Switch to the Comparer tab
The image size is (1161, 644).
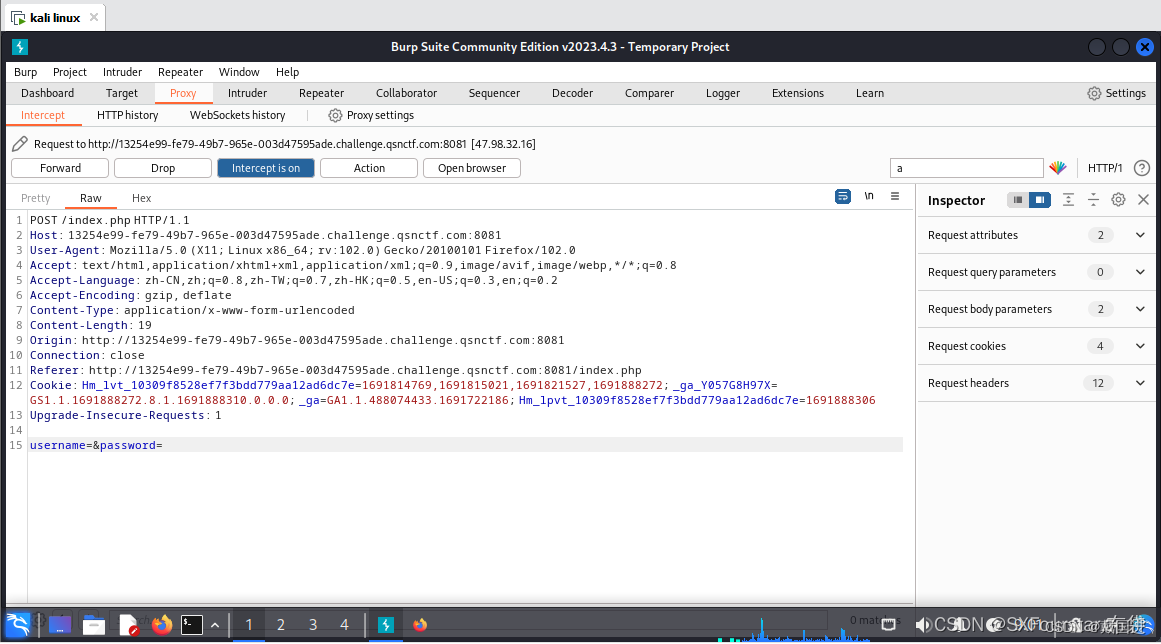(649, 93)
